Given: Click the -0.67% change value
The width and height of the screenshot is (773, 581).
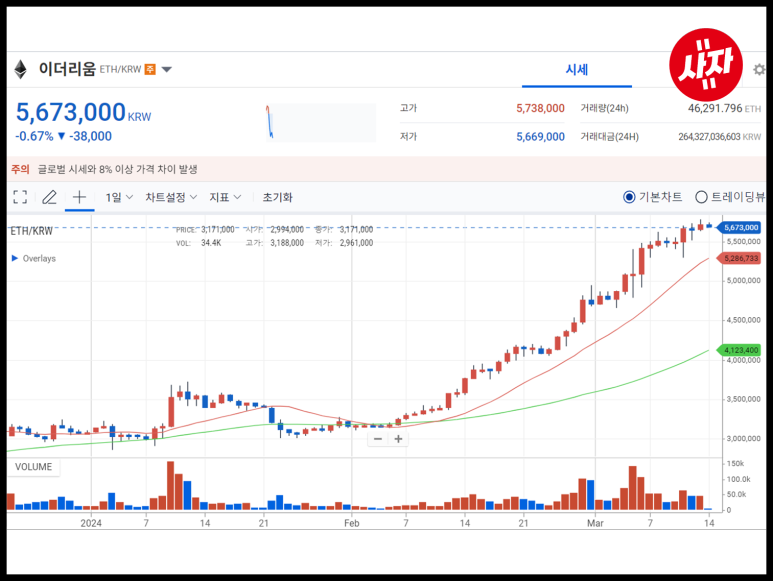Looking at the screenshot, I should click(x=34, y=136).
